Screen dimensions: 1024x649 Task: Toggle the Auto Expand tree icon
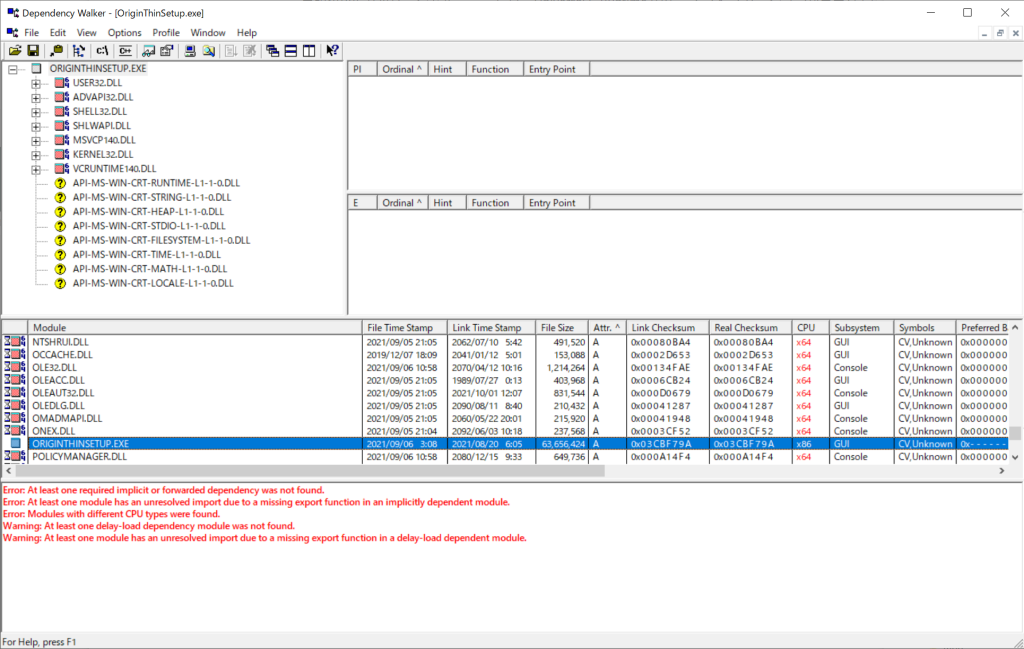[79, 51]
